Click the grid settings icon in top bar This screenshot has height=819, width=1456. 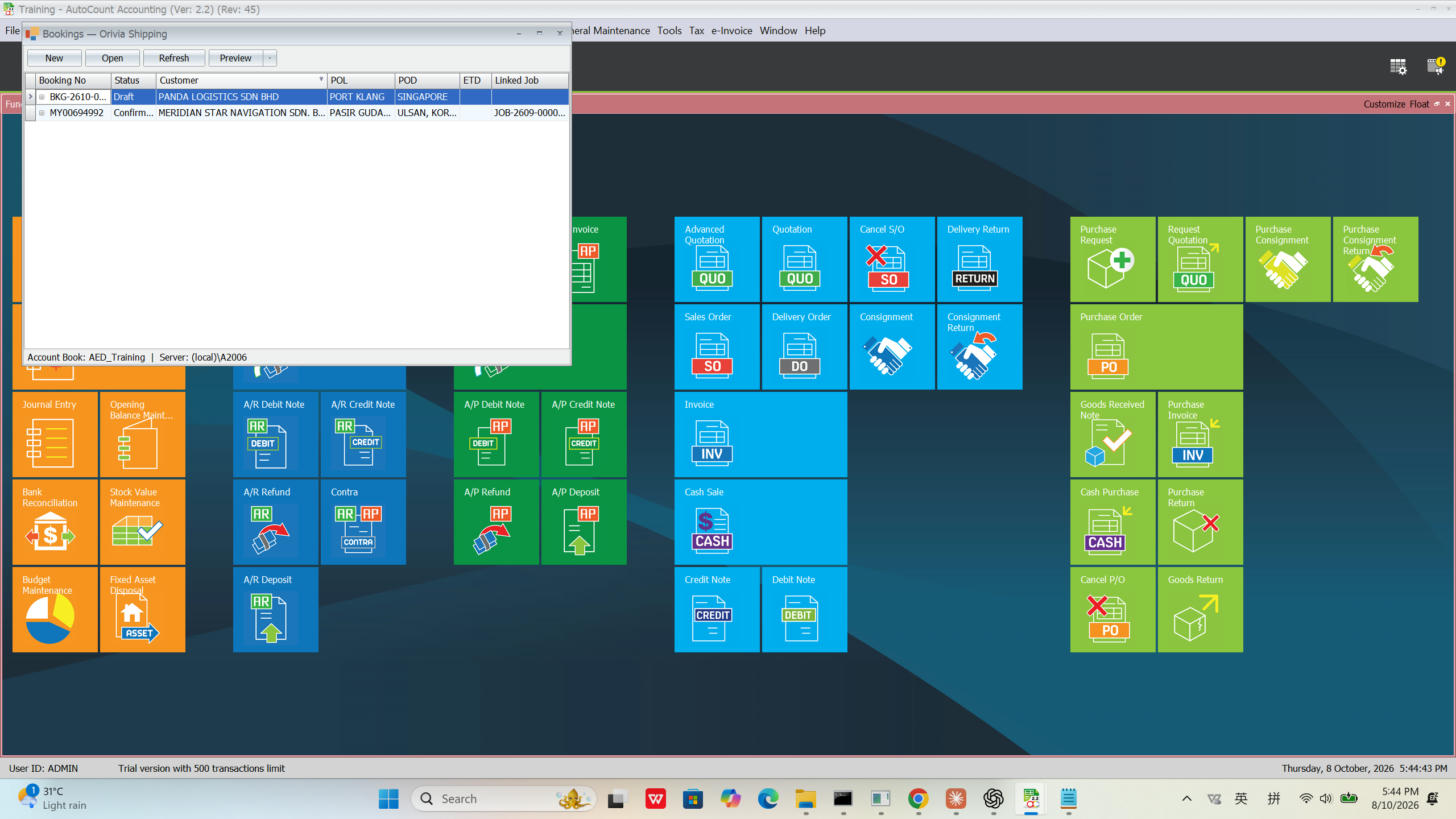coord(1398,66)
